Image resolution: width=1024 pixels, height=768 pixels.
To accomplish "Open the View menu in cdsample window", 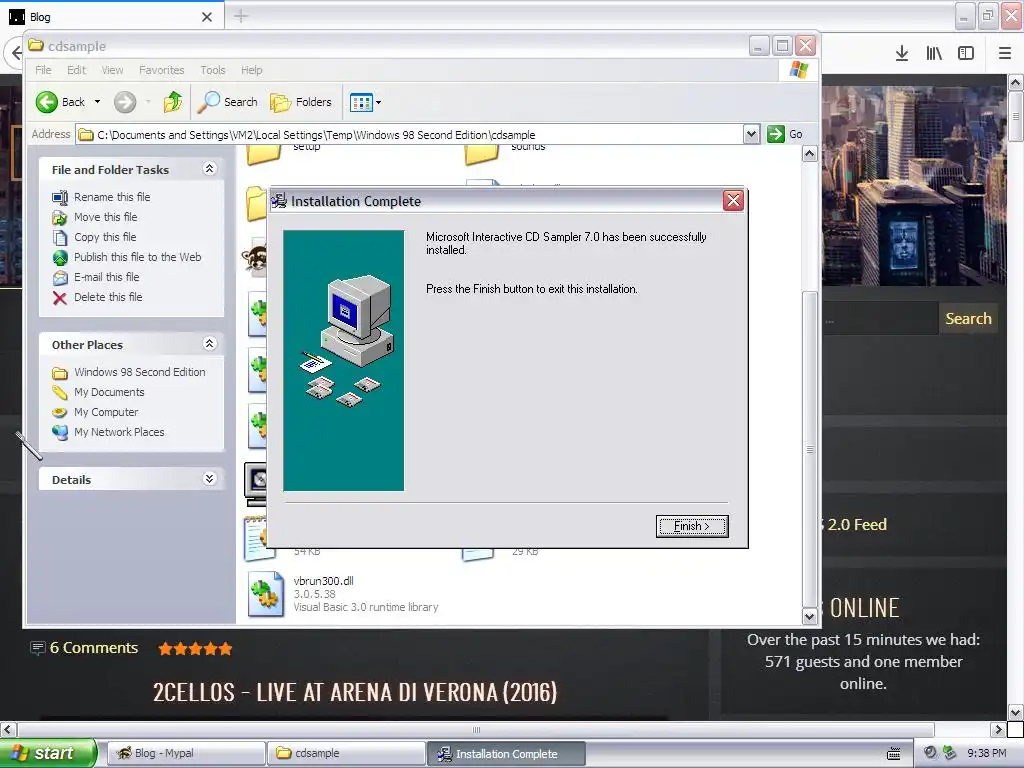I will [112, 70].
